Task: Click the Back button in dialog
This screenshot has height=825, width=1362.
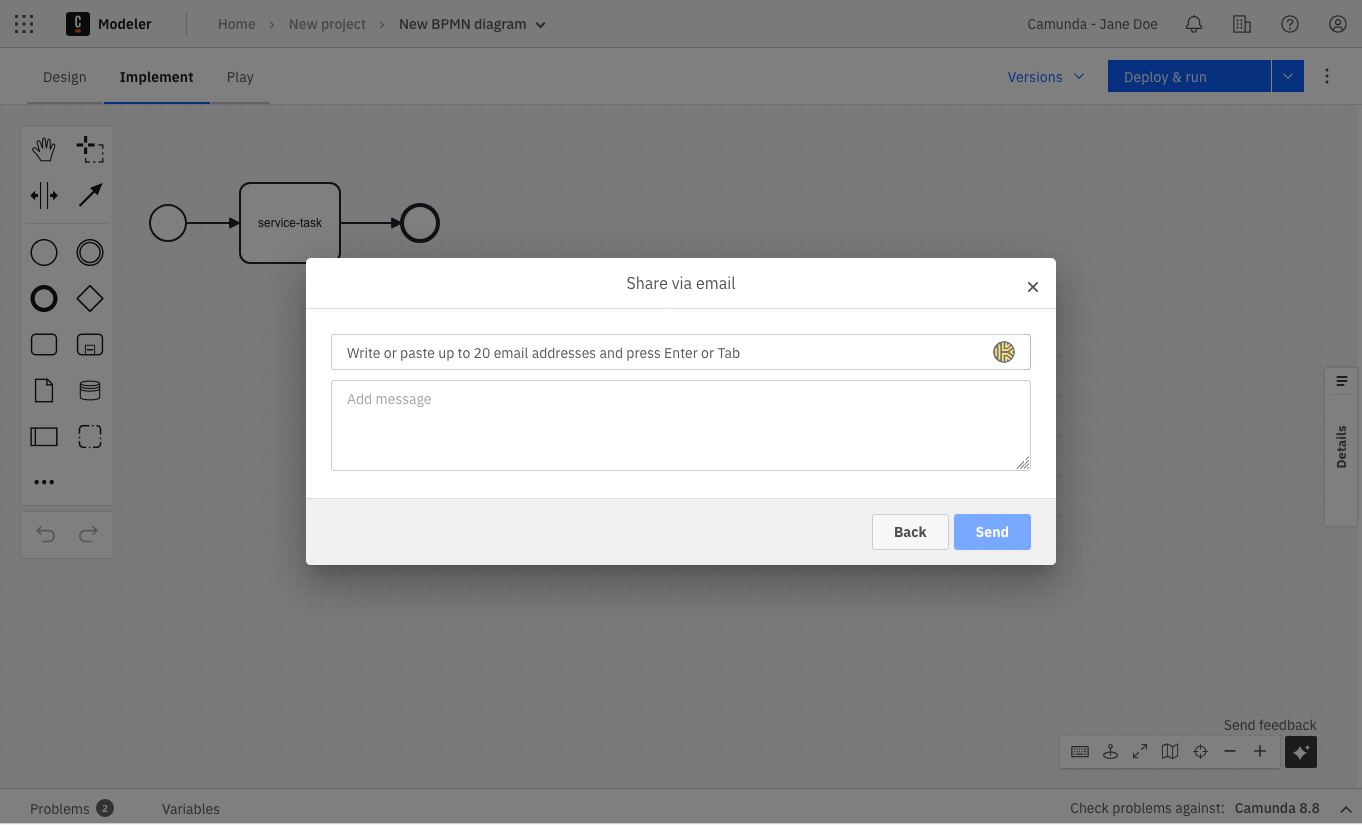Action: coord(910,532)
